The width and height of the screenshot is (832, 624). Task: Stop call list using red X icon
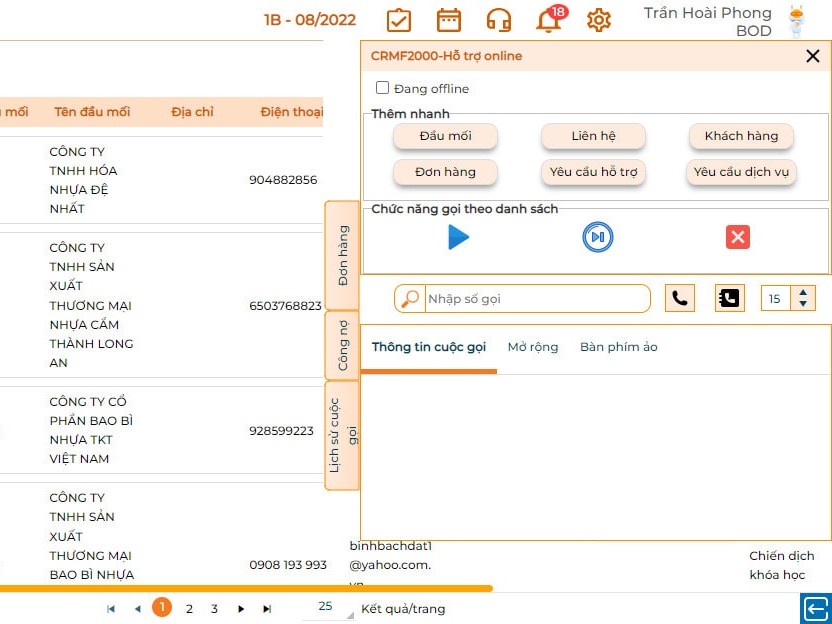click(737, 237)
